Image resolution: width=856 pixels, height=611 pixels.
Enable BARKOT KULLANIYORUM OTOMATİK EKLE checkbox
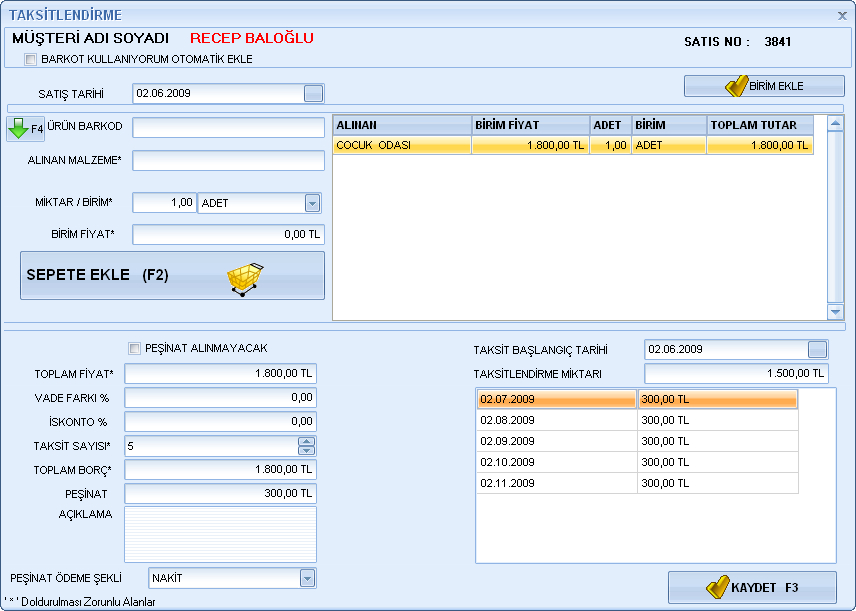[31, 59]
